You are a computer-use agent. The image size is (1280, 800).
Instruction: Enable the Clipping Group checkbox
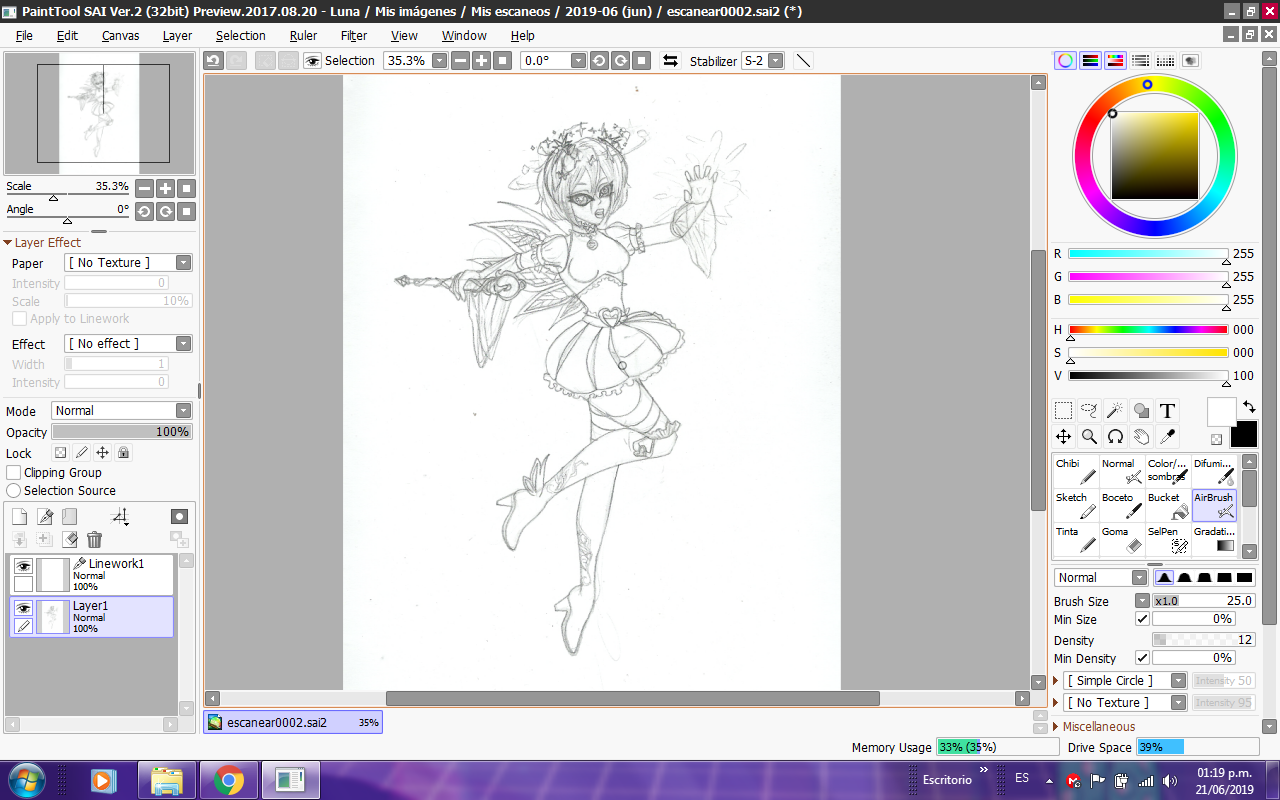click(14, 472)
